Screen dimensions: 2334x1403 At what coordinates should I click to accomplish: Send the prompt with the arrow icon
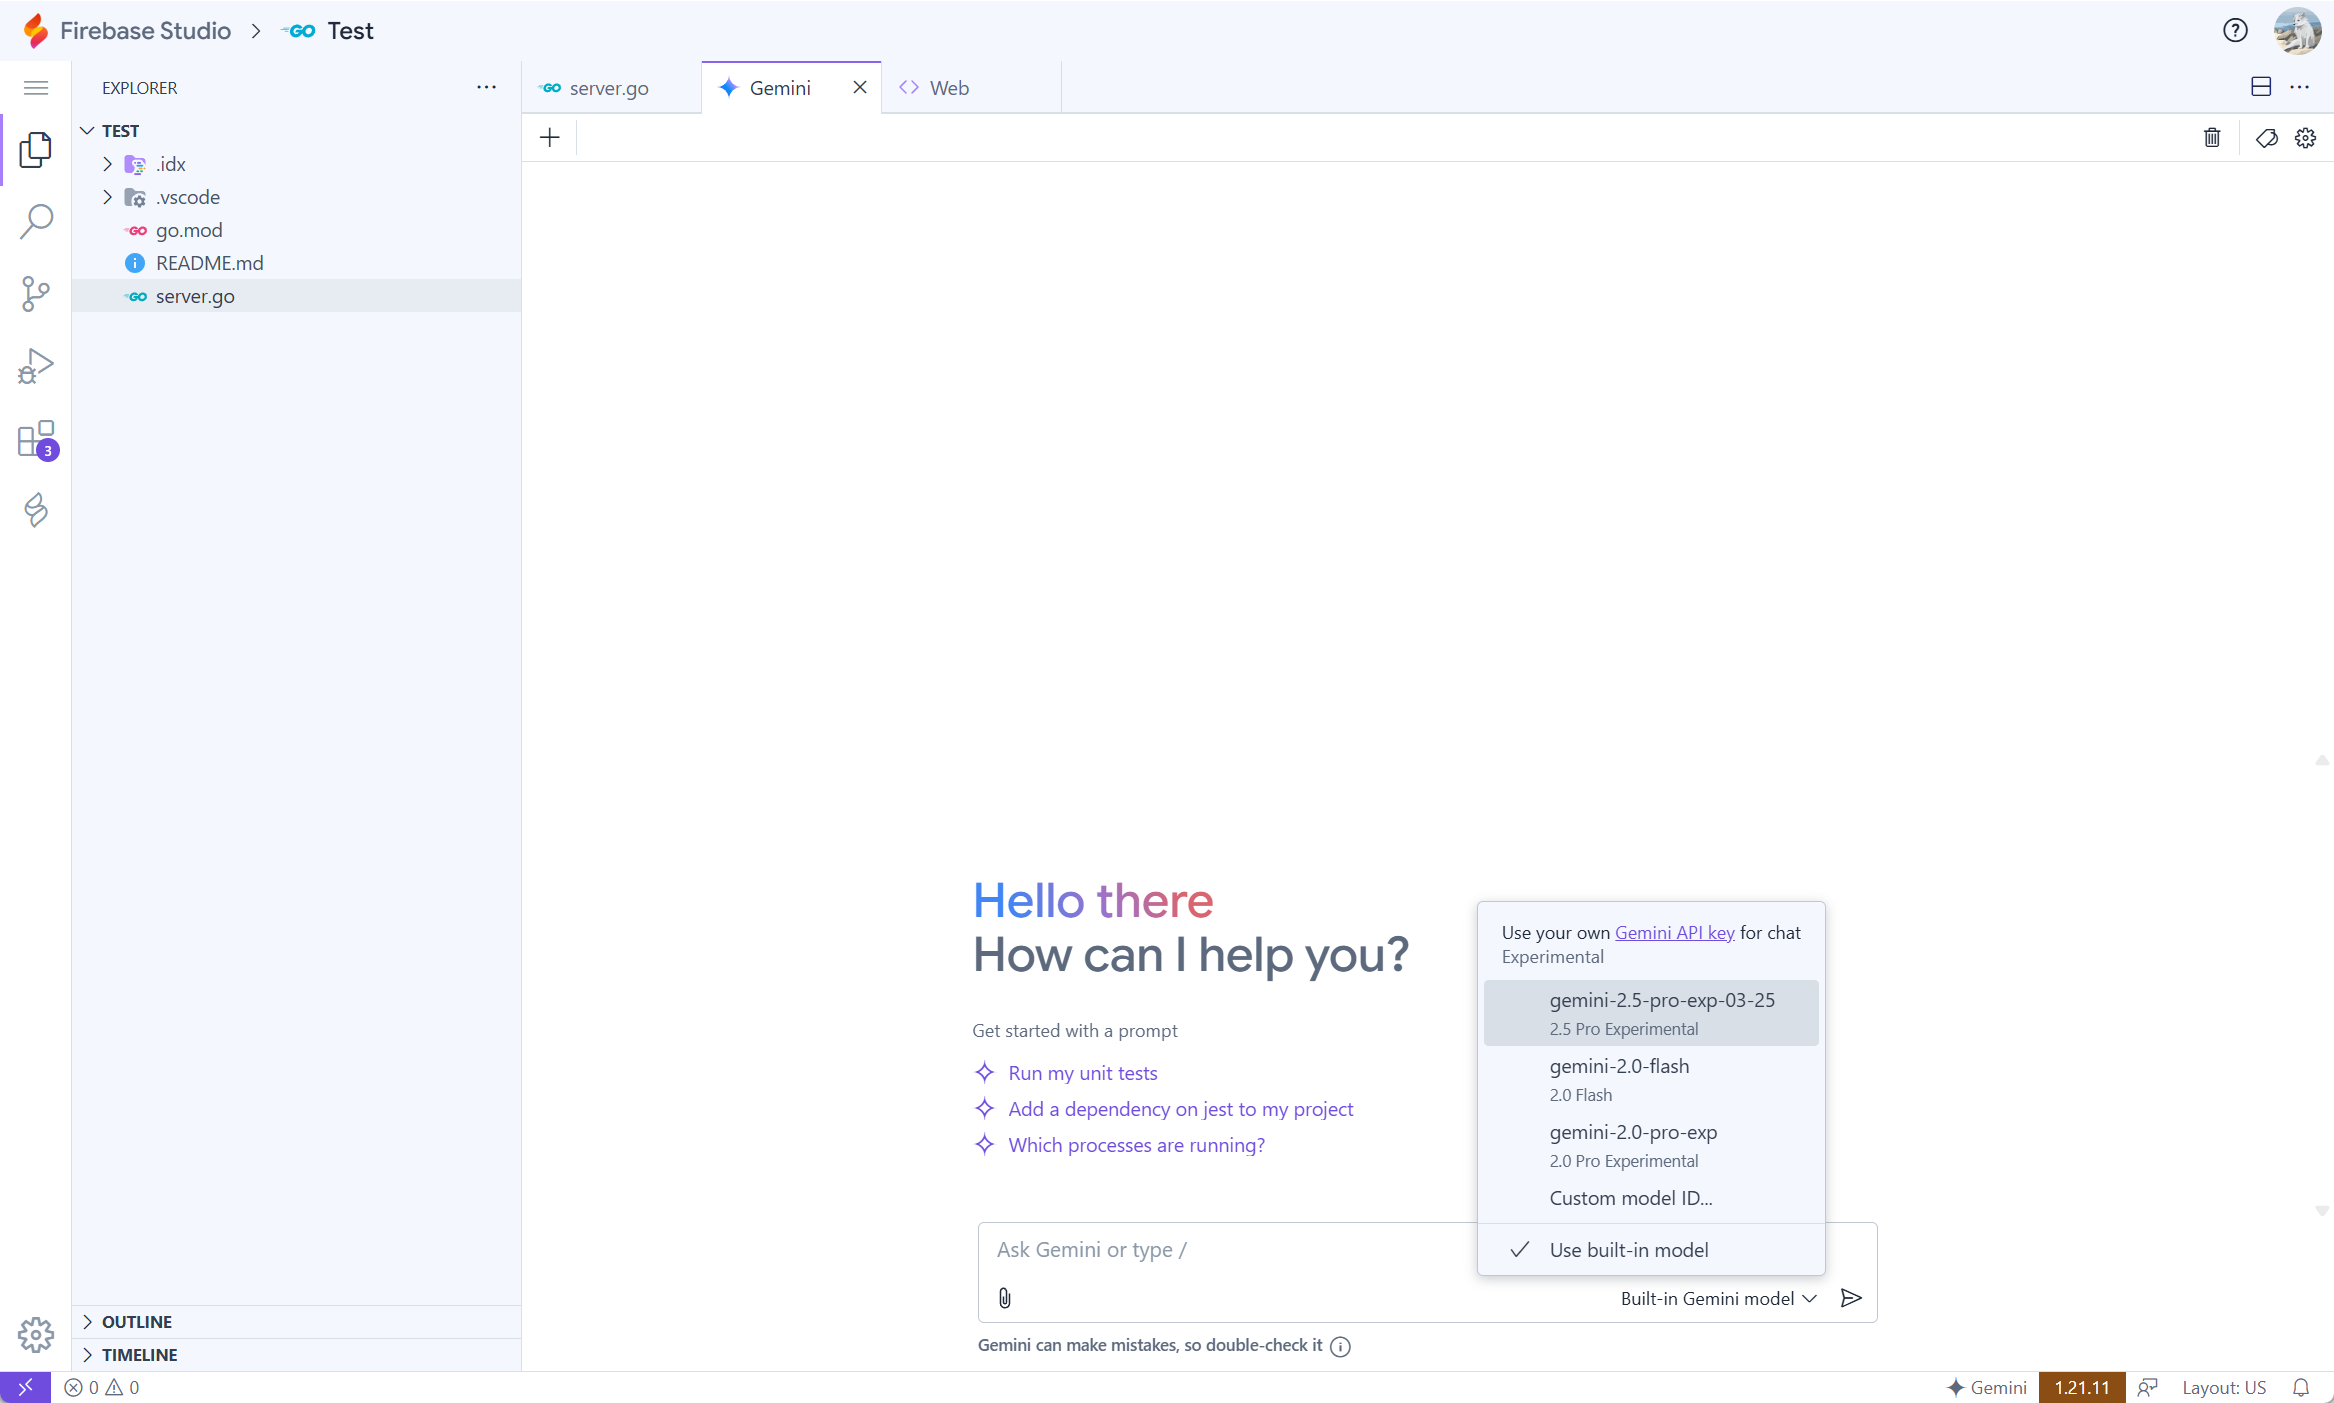[1851, 1298]
